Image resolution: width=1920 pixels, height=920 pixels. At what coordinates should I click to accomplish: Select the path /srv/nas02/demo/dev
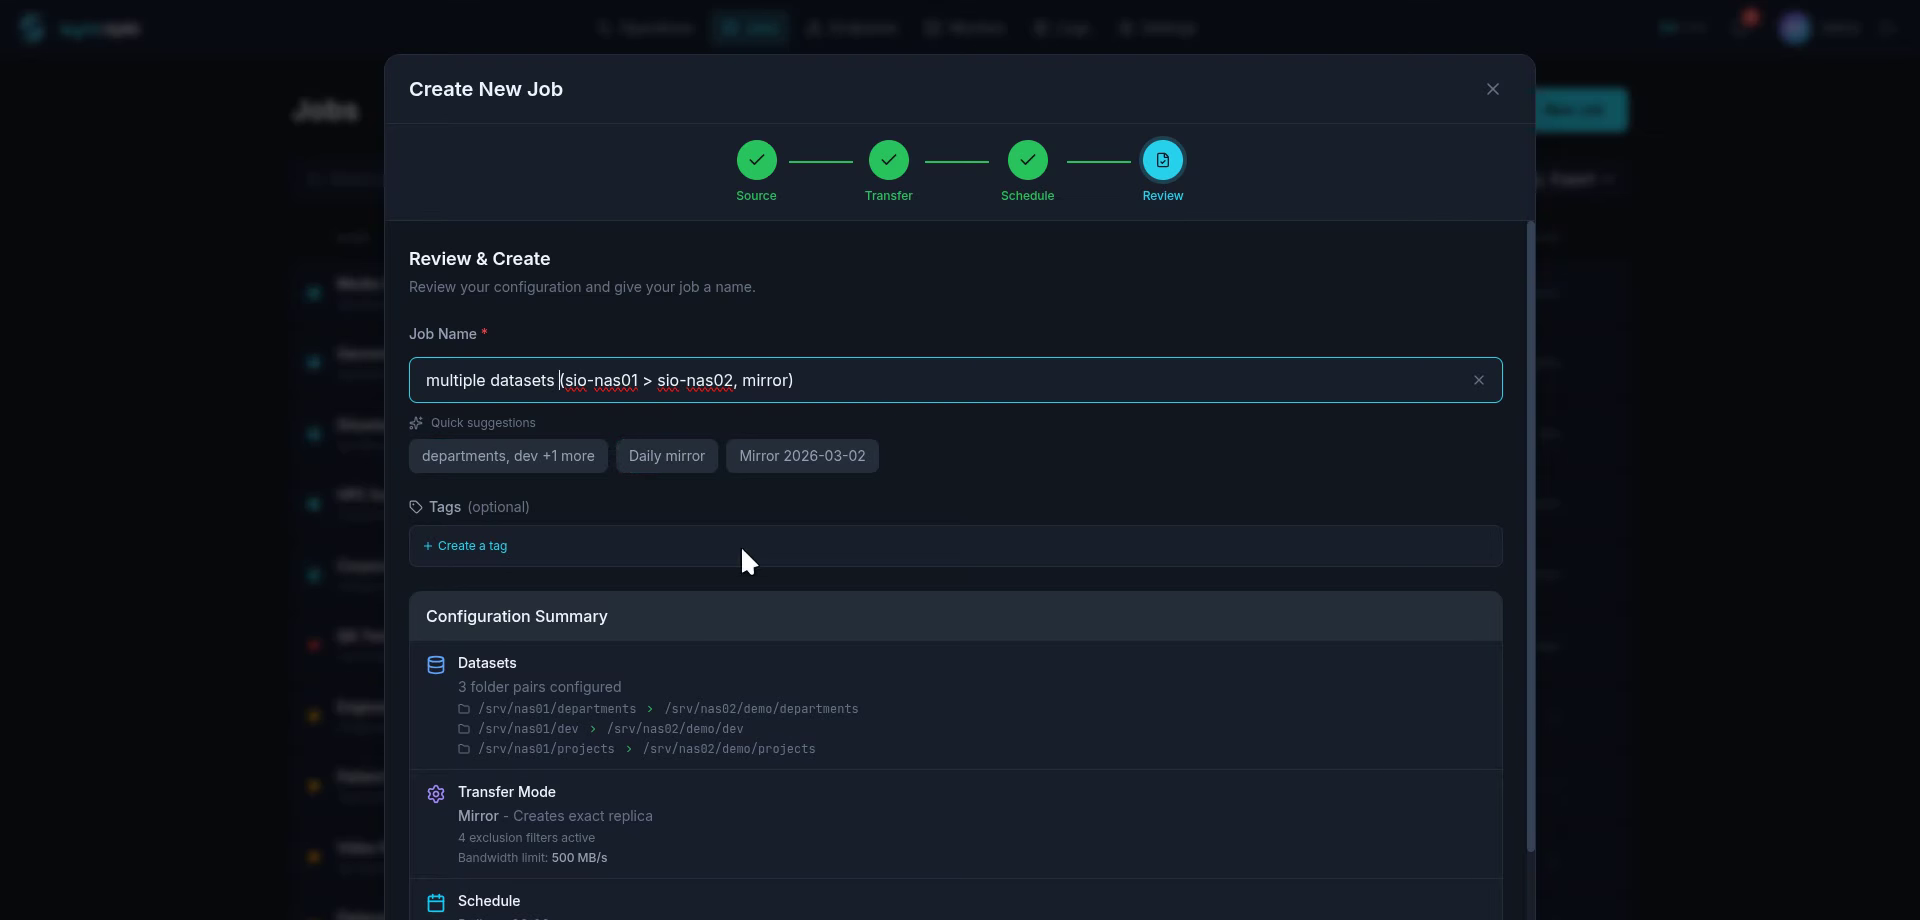pos(675,729)
